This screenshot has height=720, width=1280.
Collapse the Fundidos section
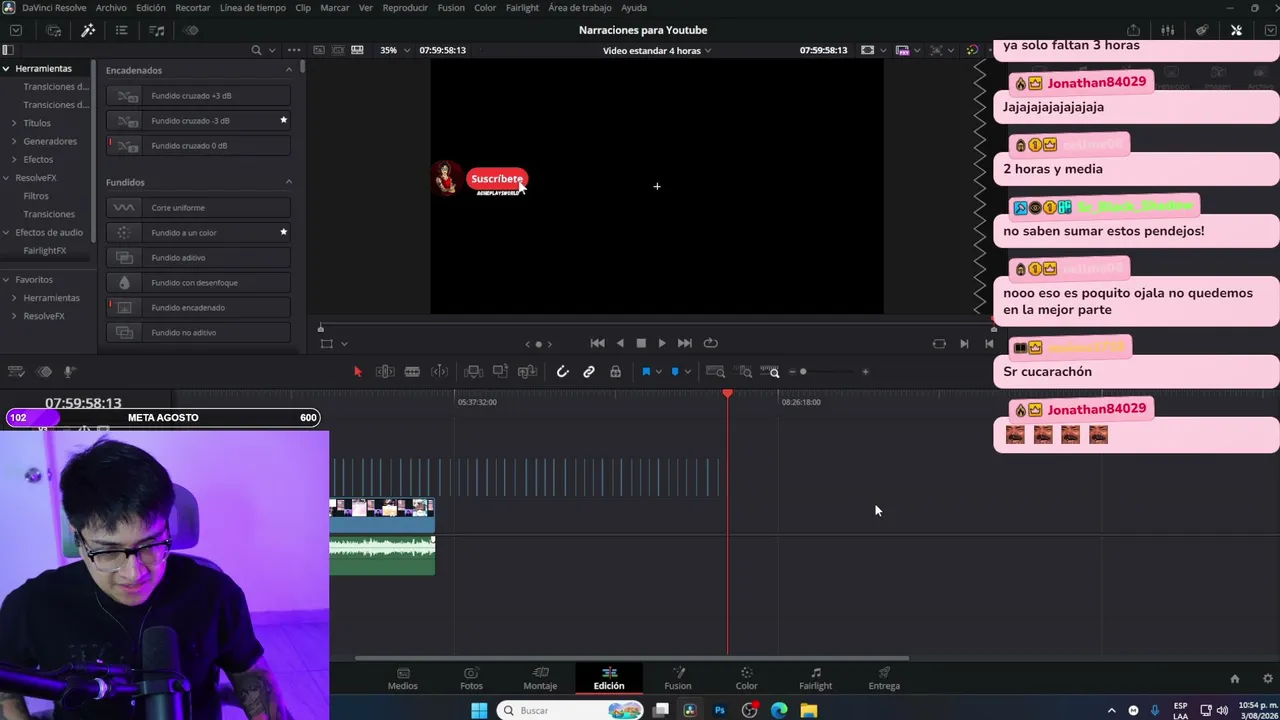point(289,182)
